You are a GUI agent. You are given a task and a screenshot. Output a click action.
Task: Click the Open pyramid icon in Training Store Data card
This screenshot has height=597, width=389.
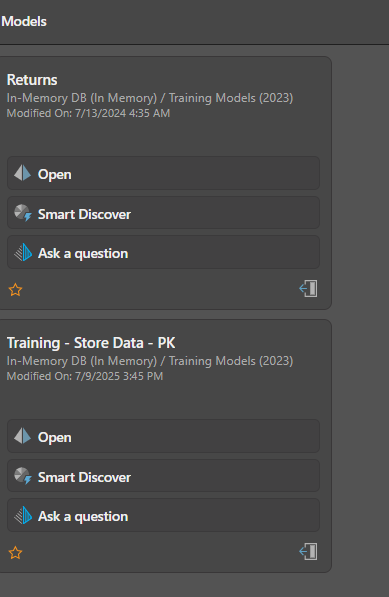tap(22, 436)
